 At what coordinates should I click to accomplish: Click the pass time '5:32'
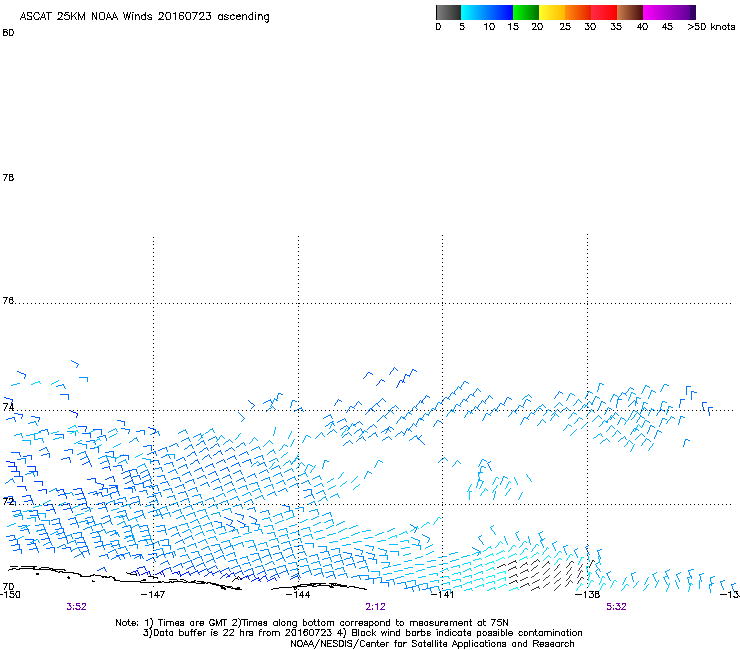pos(616,607)
